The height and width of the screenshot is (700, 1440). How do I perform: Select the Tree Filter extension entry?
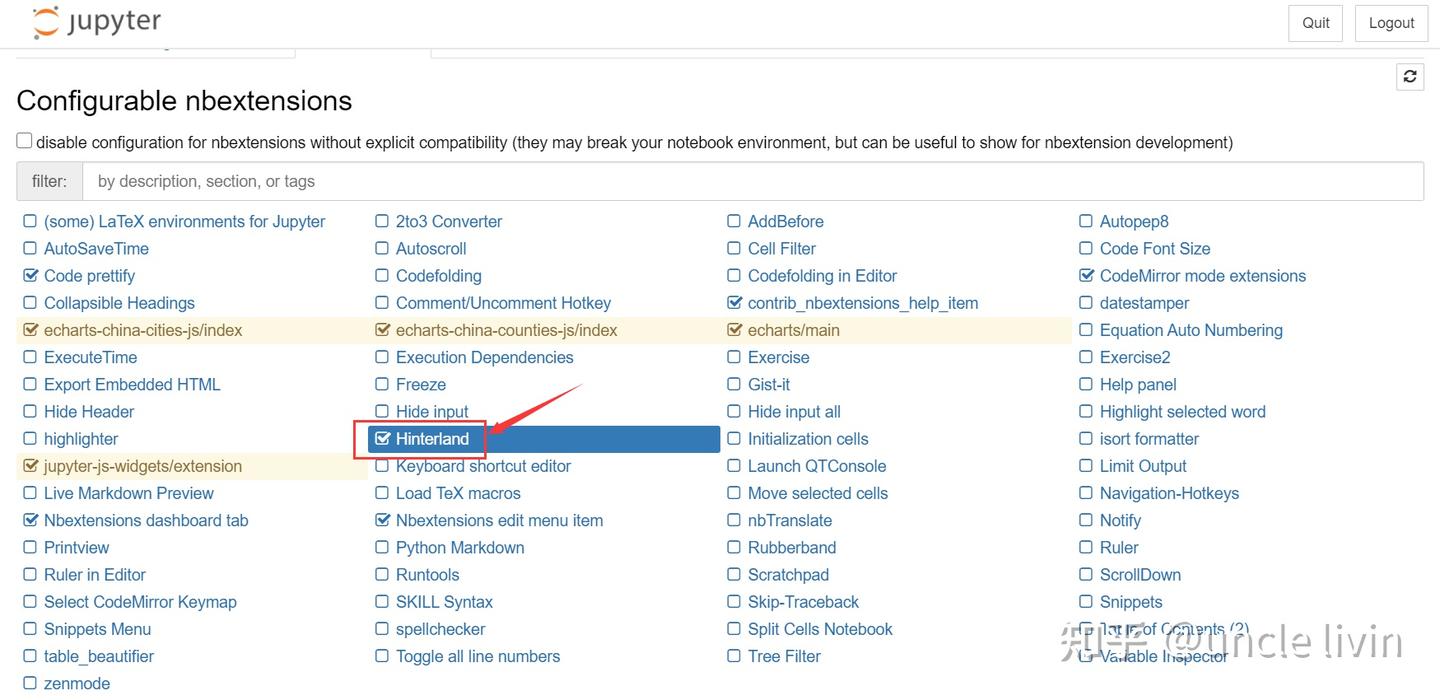tap(784, 657)
